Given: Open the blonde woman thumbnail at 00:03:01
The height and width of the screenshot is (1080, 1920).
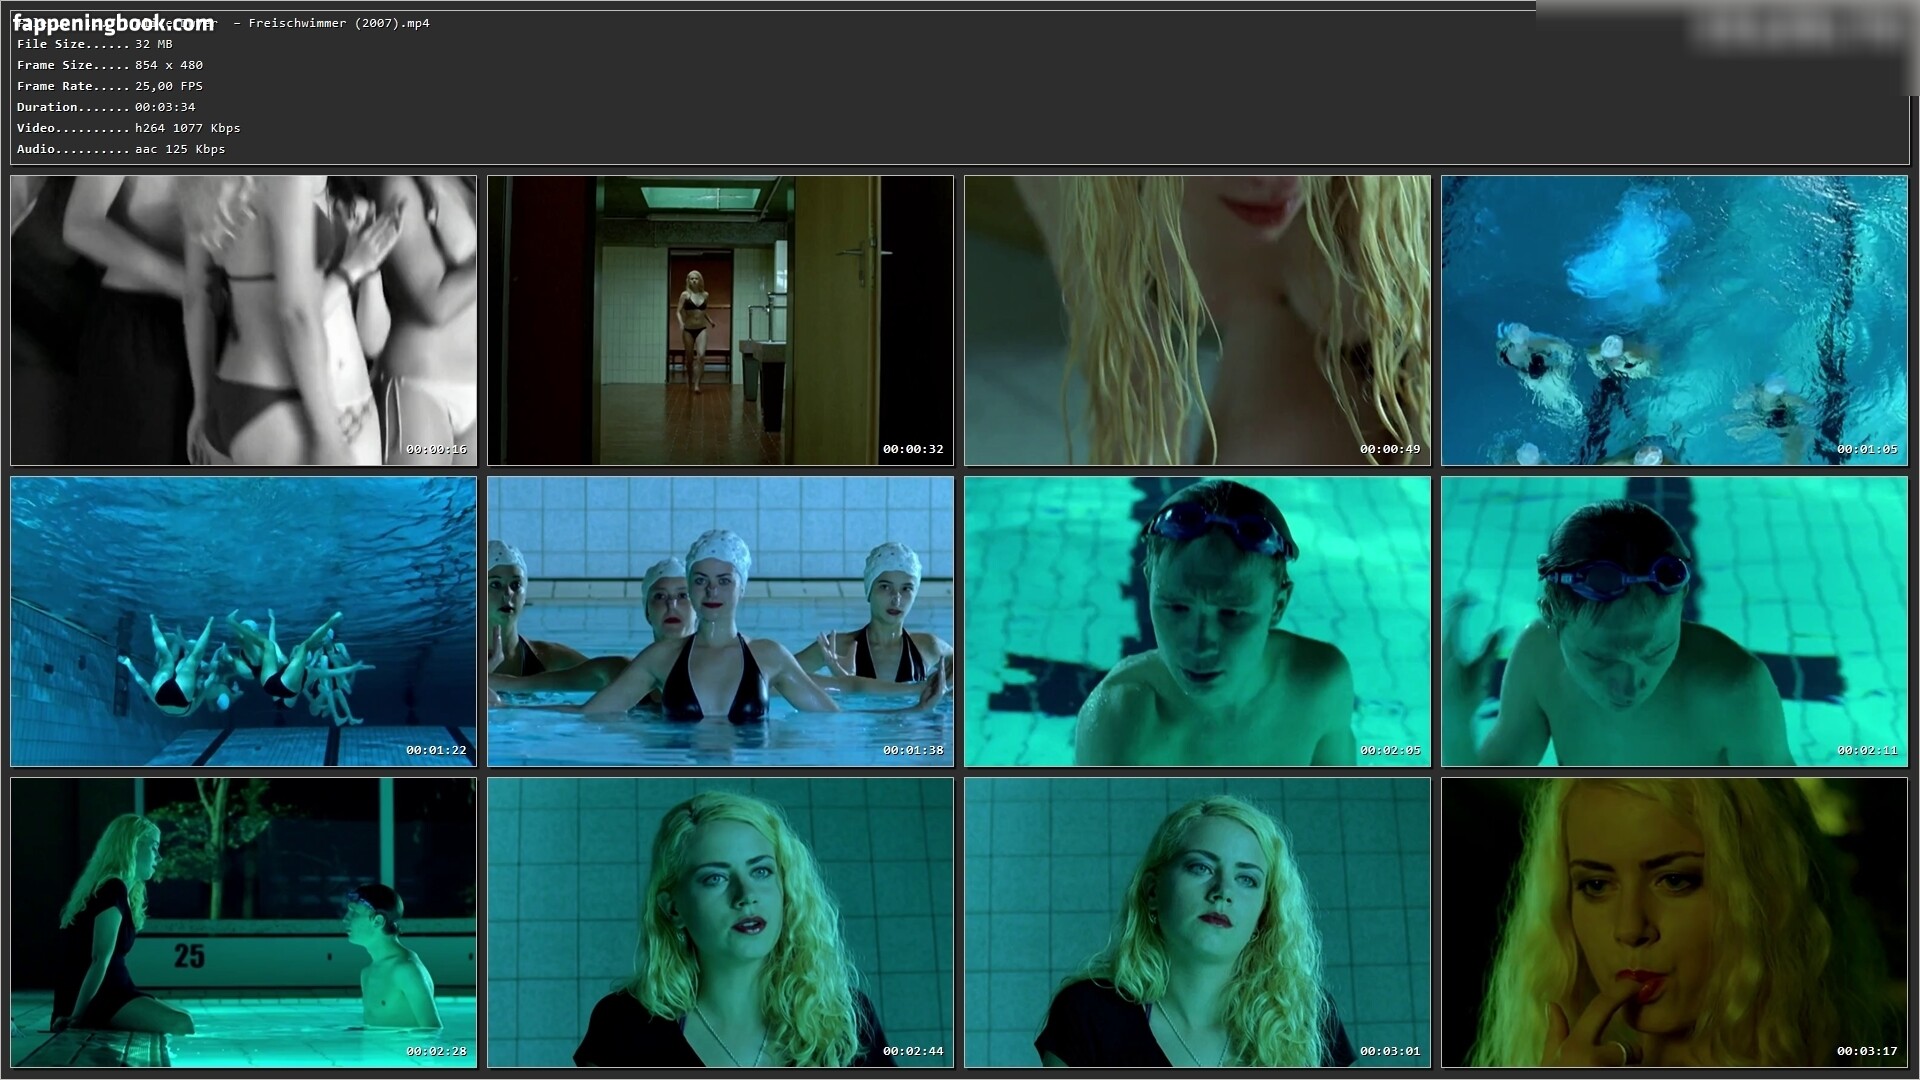Looking at the screenshot, I should click(1197, 922).
